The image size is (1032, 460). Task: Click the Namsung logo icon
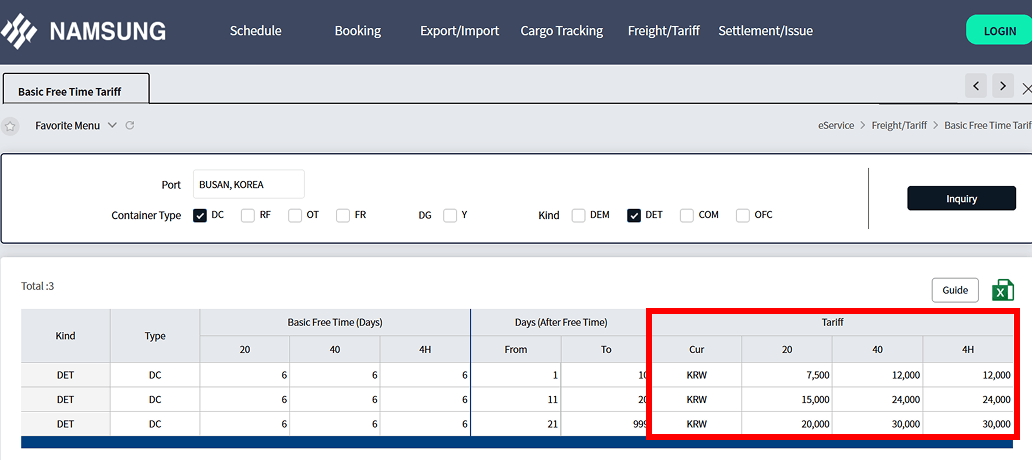(19, 31)
